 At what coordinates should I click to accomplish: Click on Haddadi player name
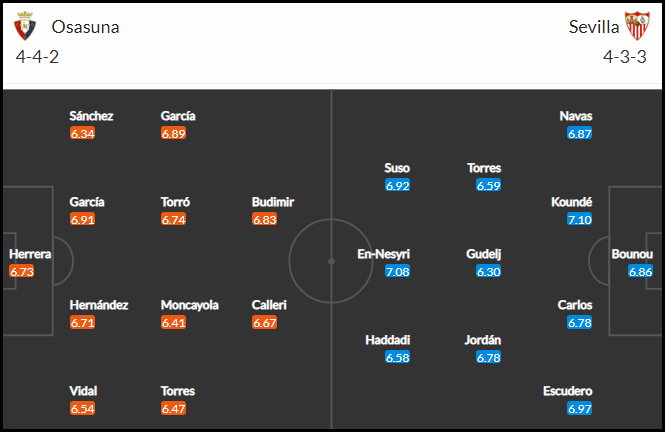point(388,340)
